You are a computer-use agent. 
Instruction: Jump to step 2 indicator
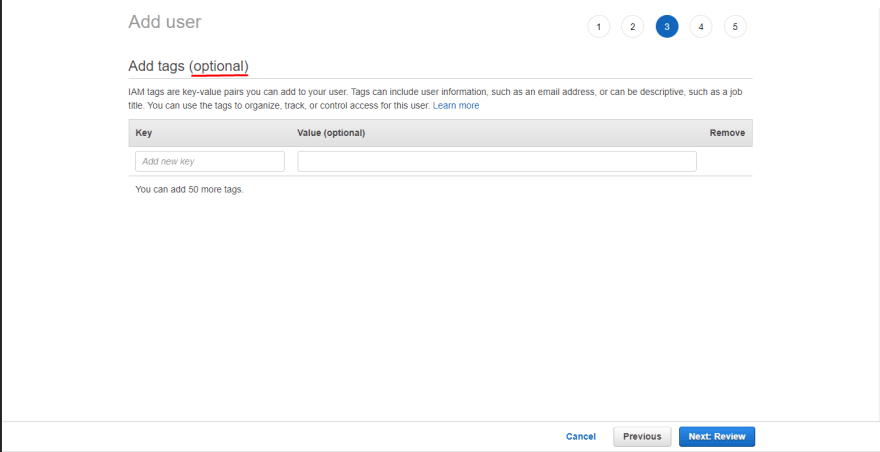point(632,26)
